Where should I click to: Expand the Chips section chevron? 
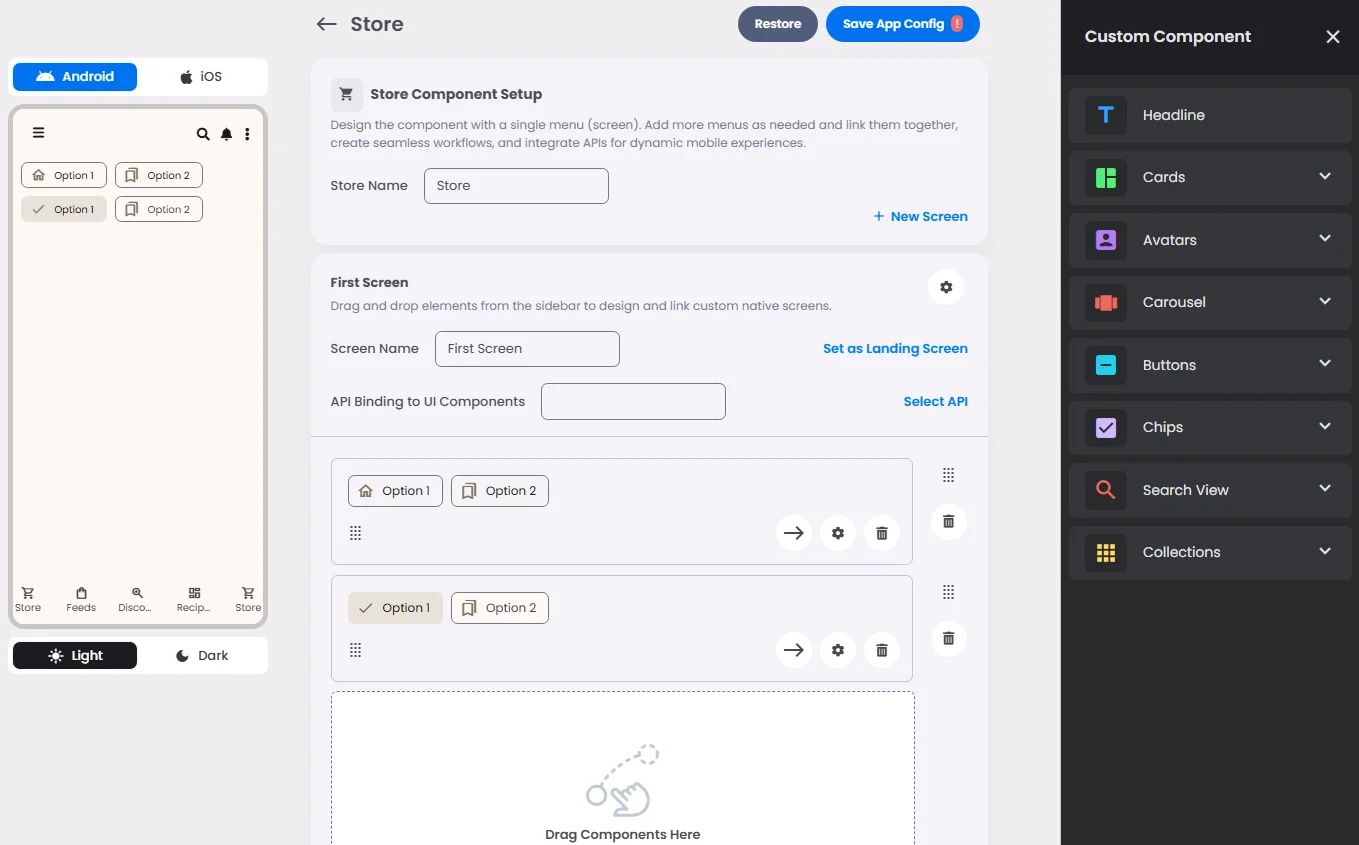(1325, 427)
